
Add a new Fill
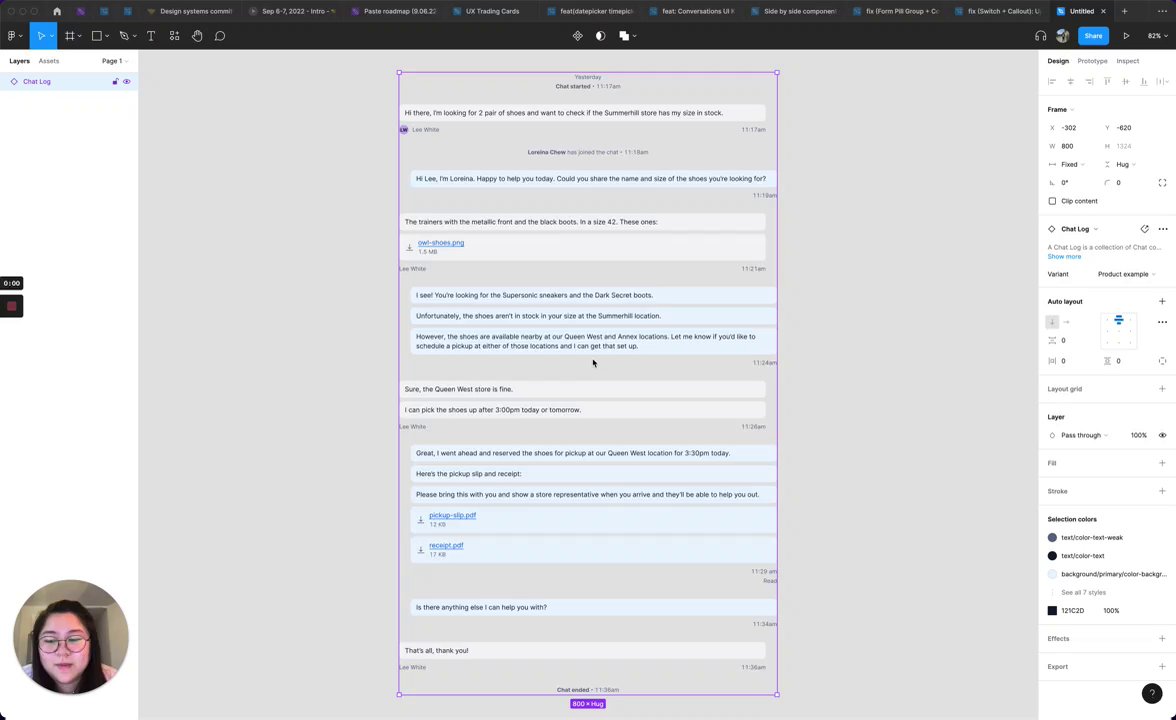pyautogui.click(x=1162, y=463)
